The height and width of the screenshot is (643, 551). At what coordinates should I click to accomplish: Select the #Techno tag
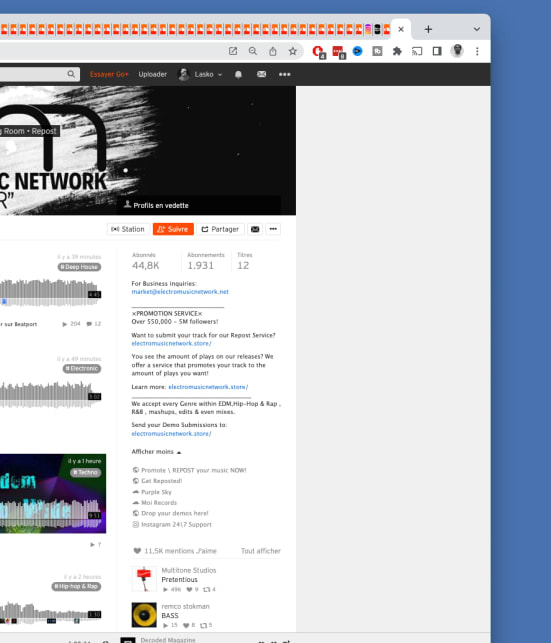(86, 472)
